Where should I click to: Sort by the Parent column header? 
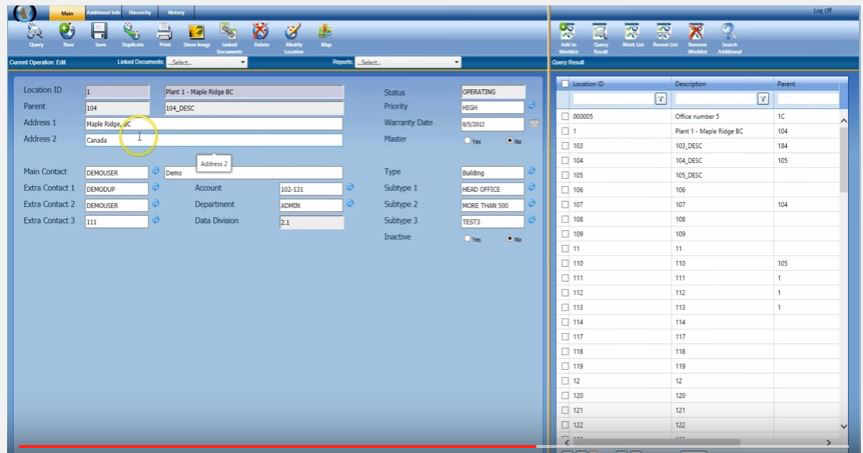pos(786,84)
